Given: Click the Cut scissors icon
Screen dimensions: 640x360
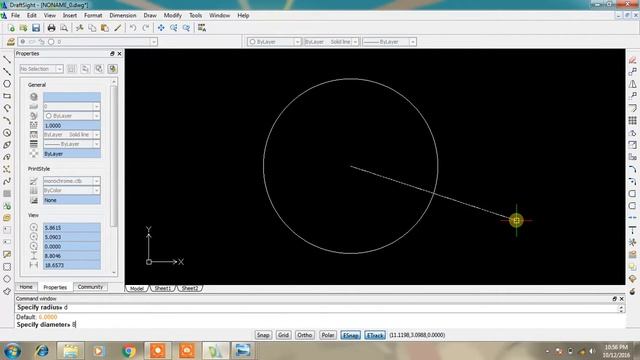Looking at the screenshot, I should coord(80,28).
